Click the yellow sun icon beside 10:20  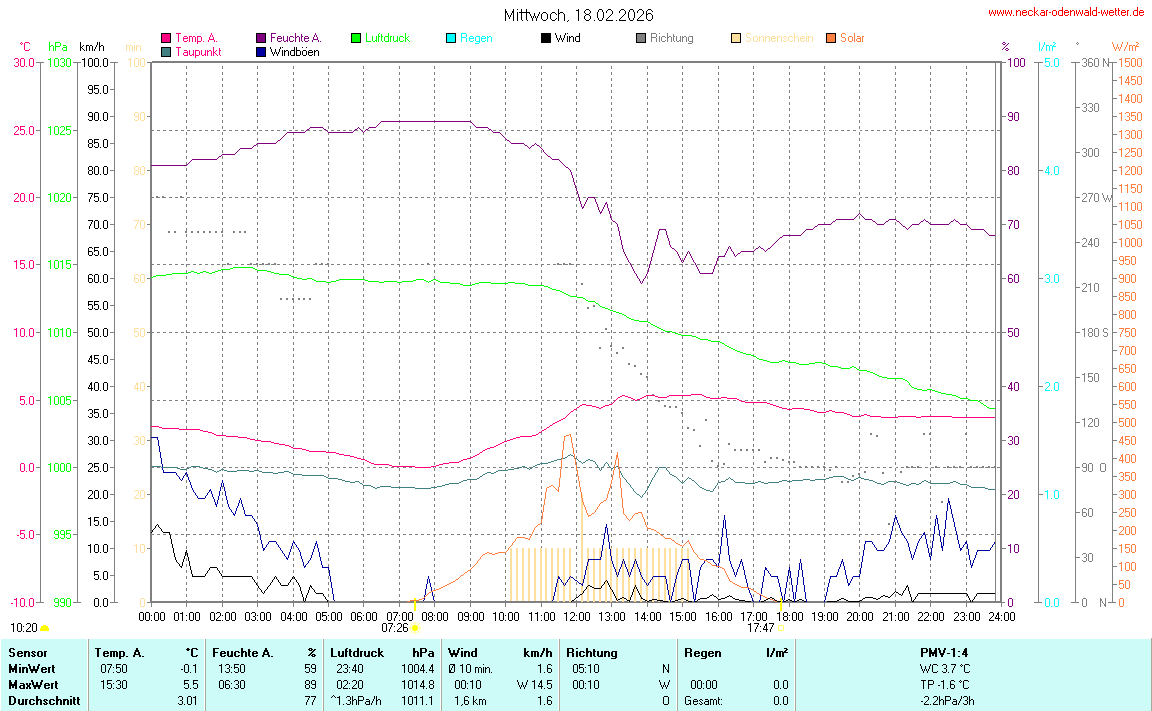pyautogui.click(x=44, y=628)
